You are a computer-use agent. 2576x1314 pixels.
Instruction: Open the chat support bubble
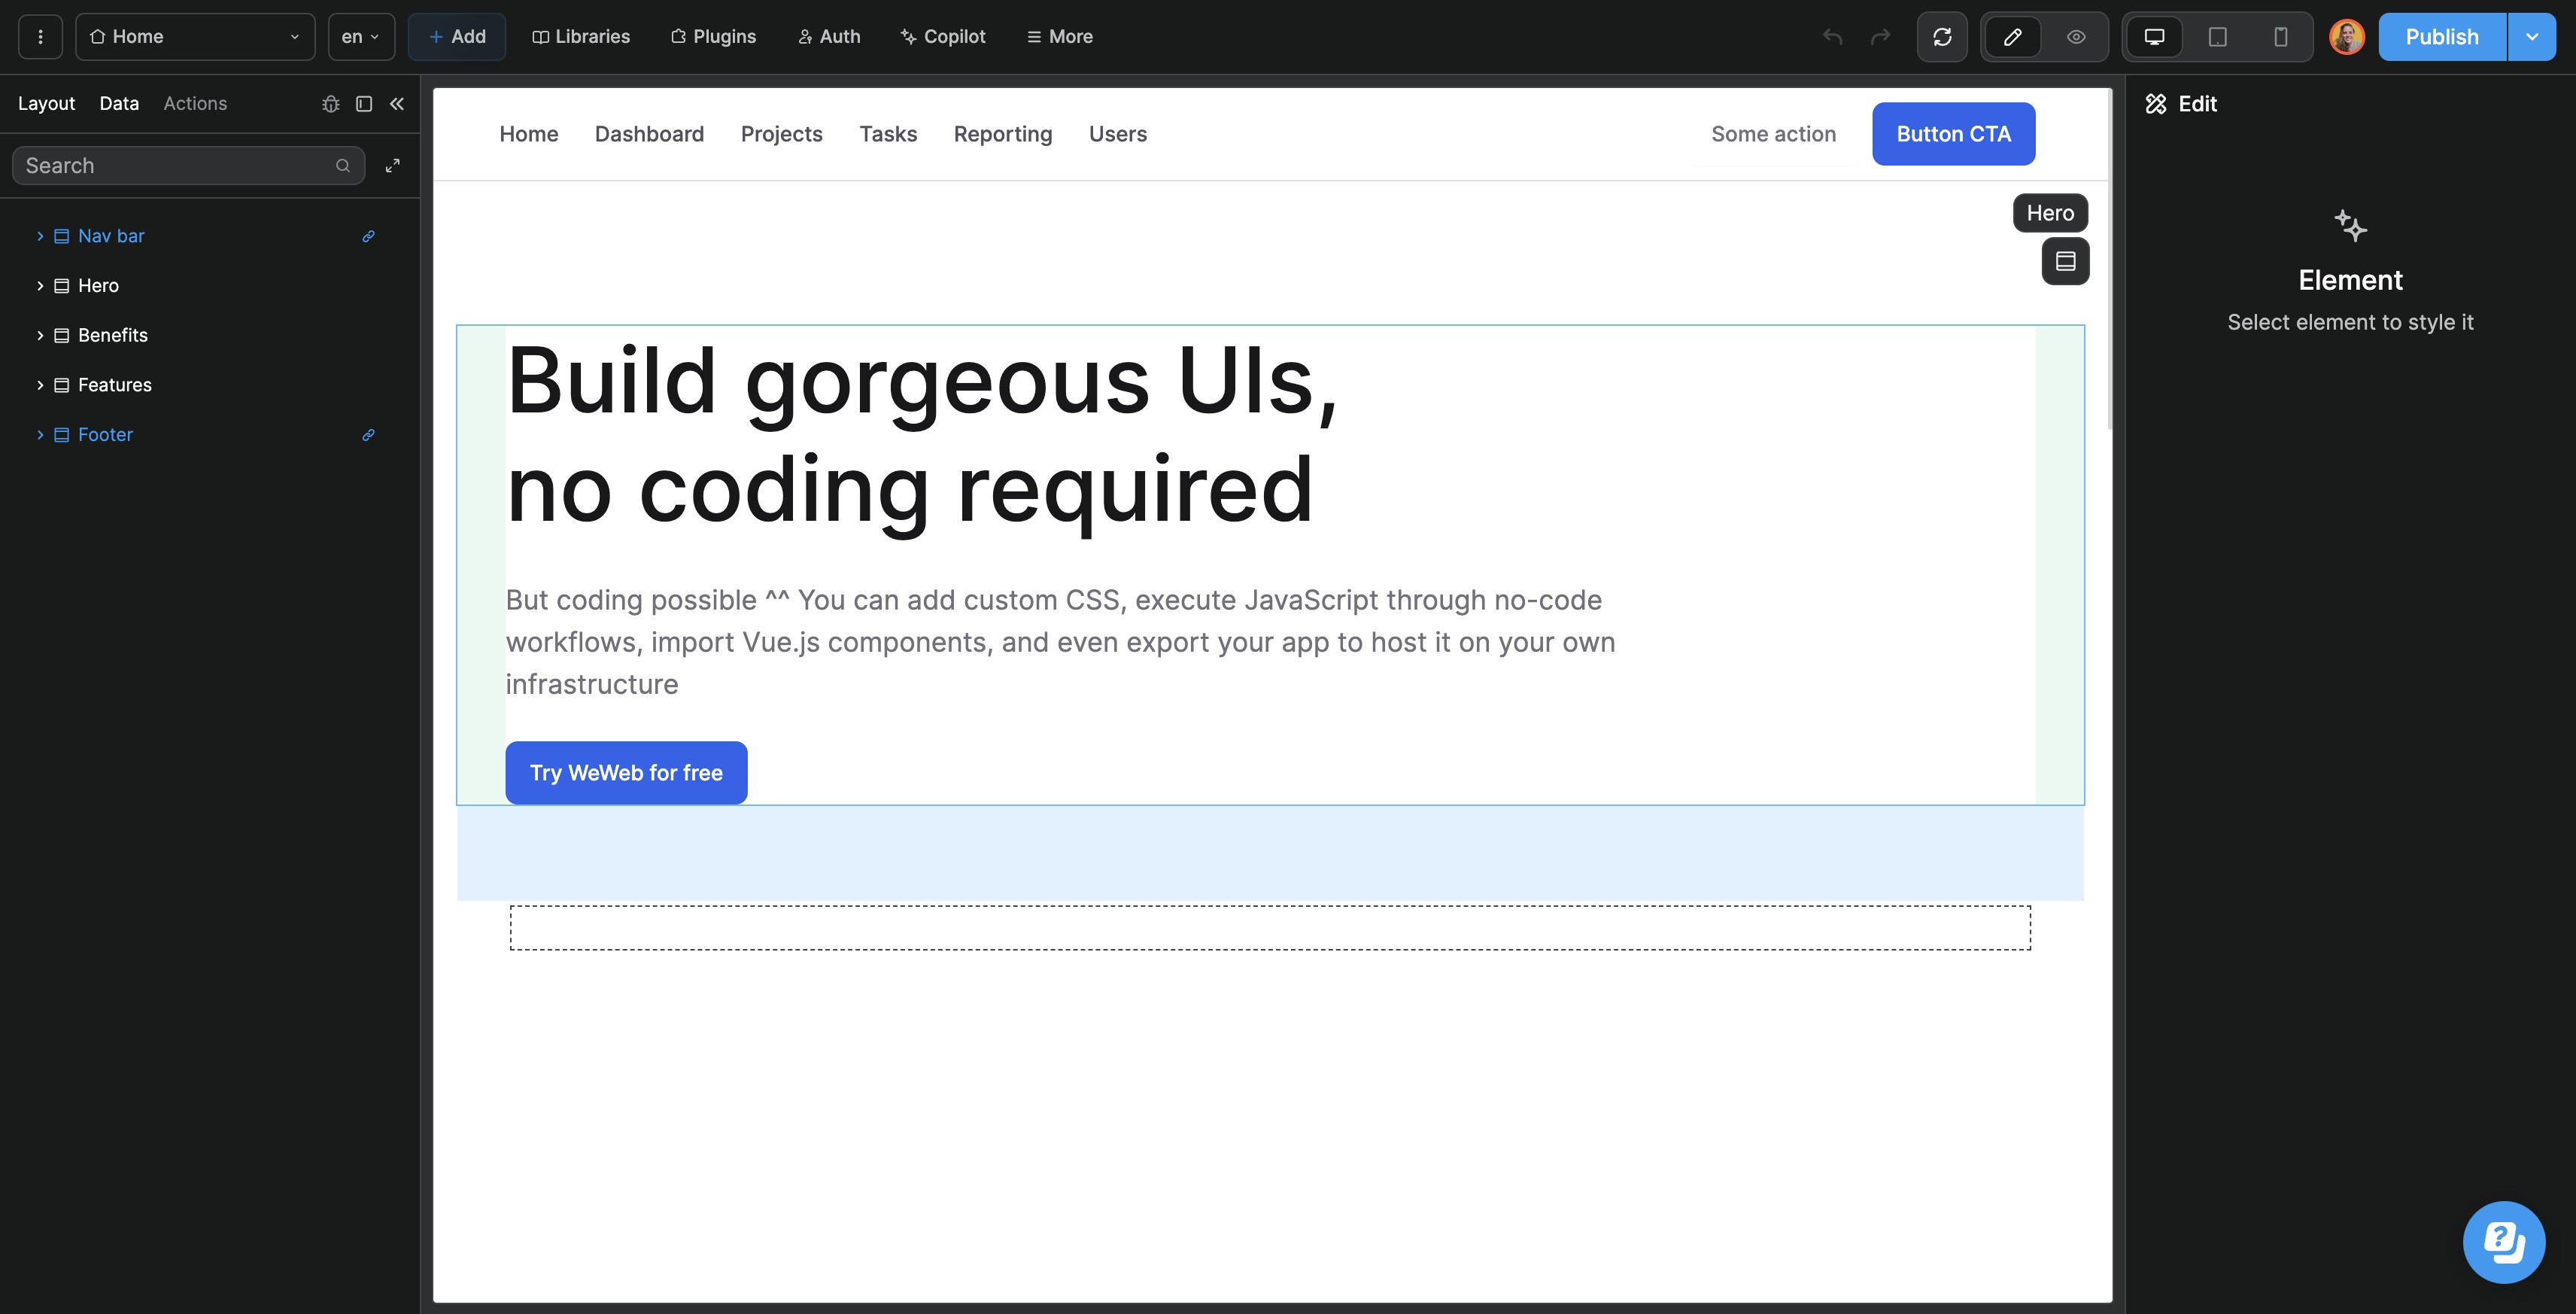point(2503,1242)
